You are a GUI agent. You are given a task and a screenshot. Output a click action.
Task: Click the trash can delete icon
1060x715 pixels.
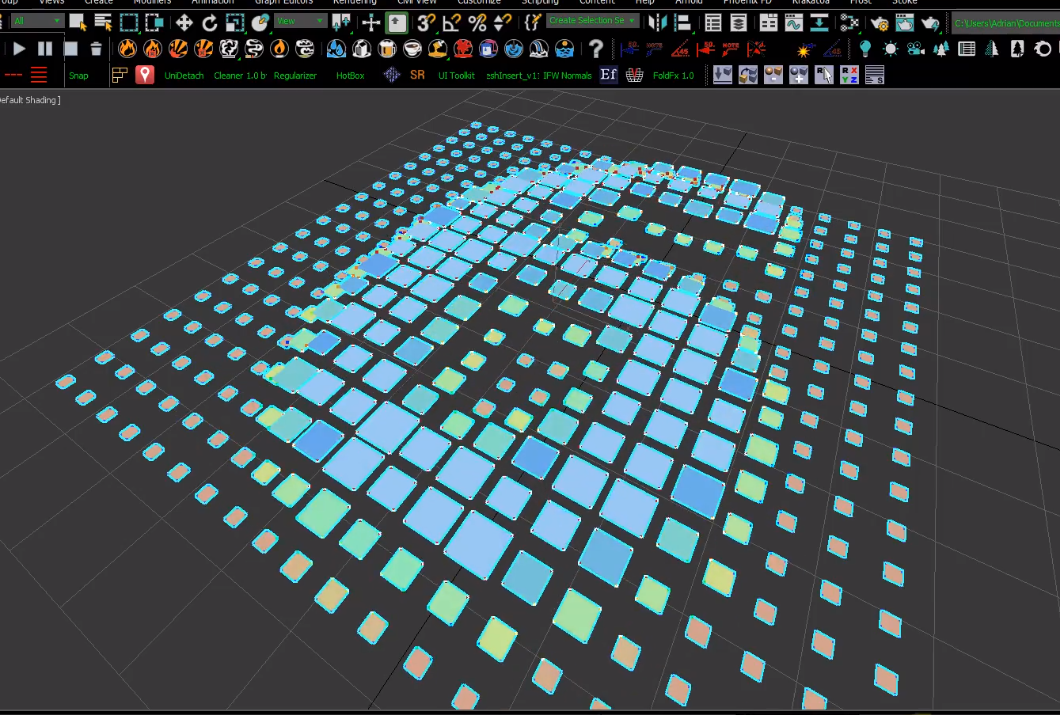pyautogui.click(x=96, y=49)
